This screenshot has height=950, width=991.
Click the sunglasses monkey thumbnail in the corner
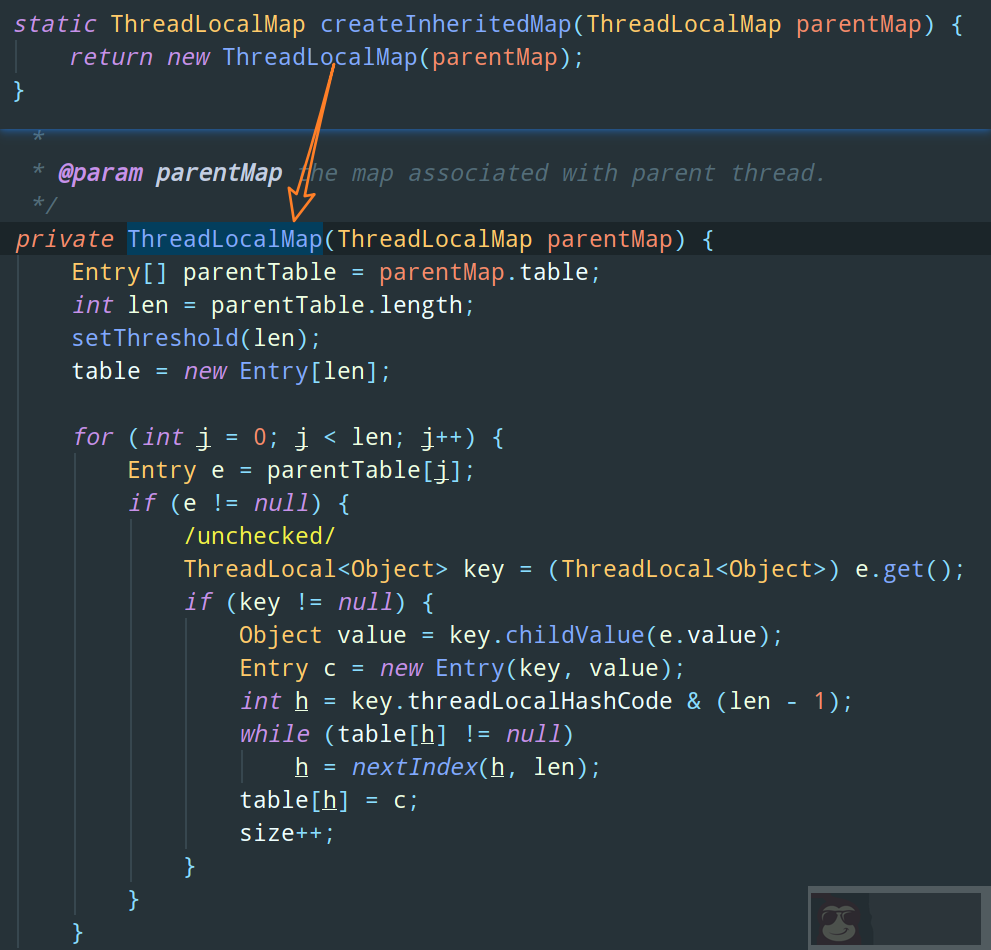click(838, 920)
